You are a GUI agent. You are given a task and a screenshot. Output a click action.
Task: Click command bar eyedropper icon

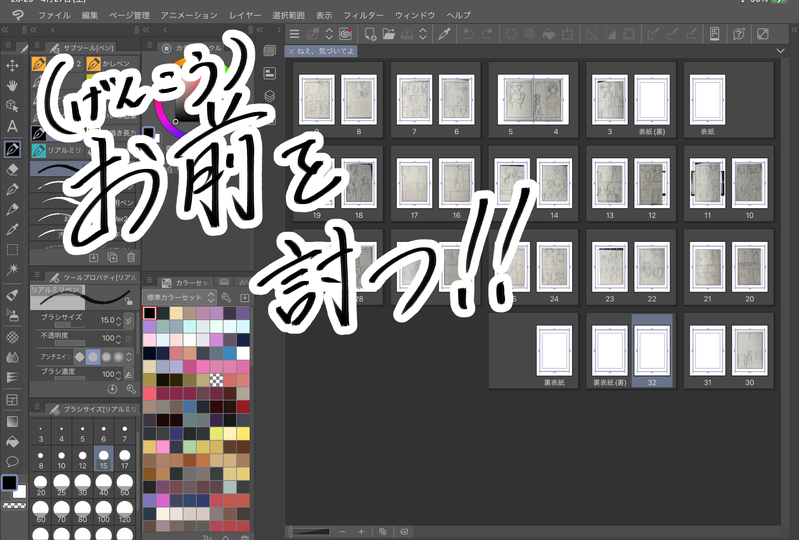[x=444, y=34]
